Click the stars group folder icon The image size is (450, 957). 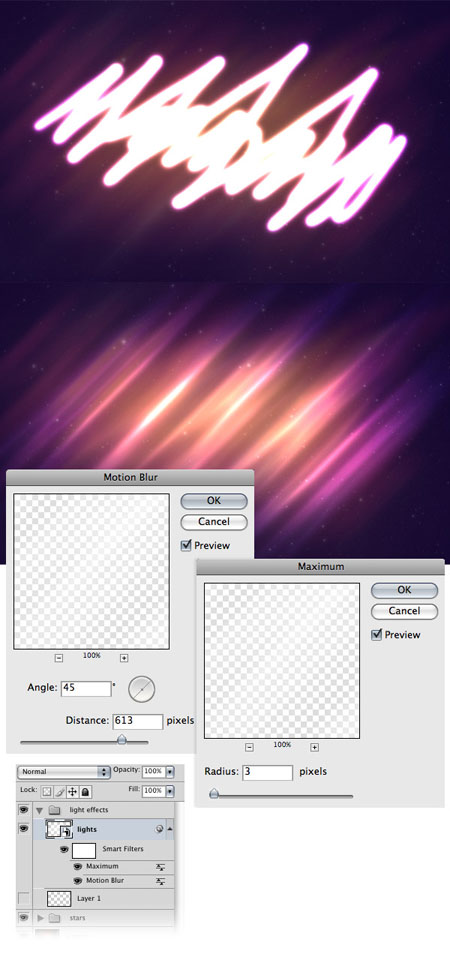[54, 917]
